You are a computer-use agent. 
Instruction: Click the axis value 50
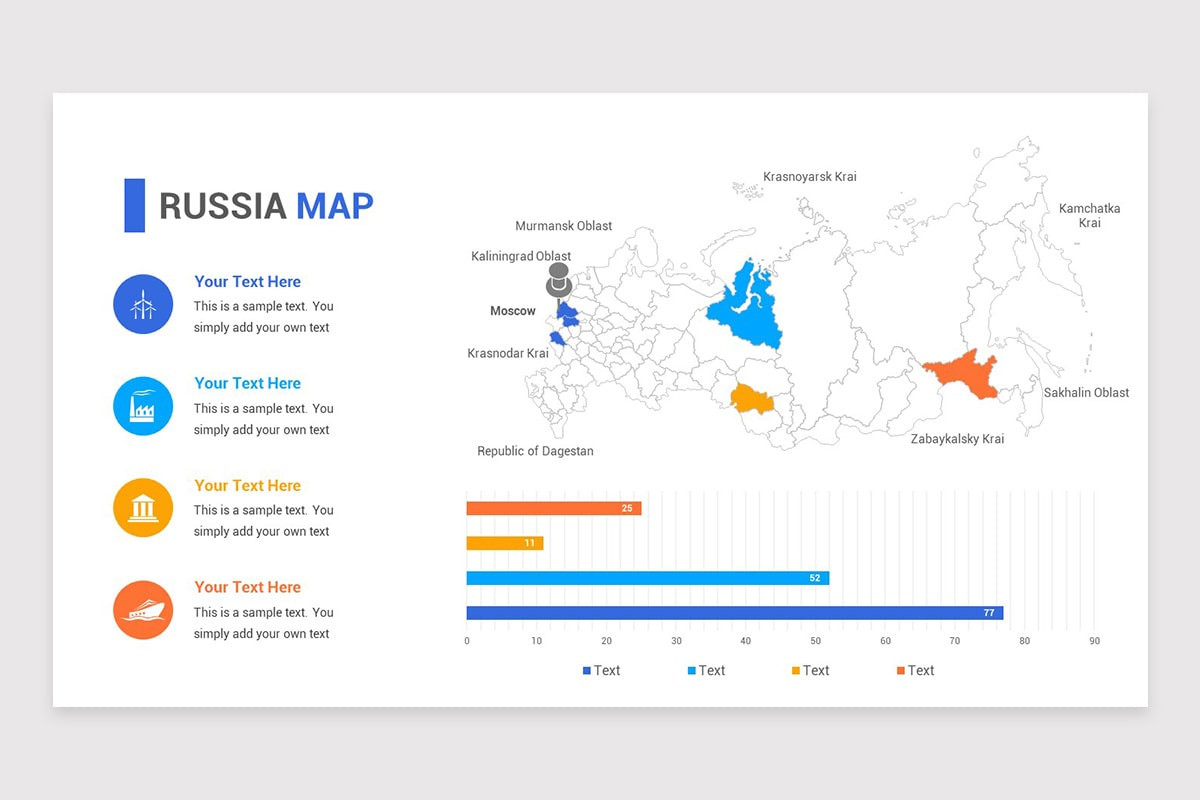point(816,641)
